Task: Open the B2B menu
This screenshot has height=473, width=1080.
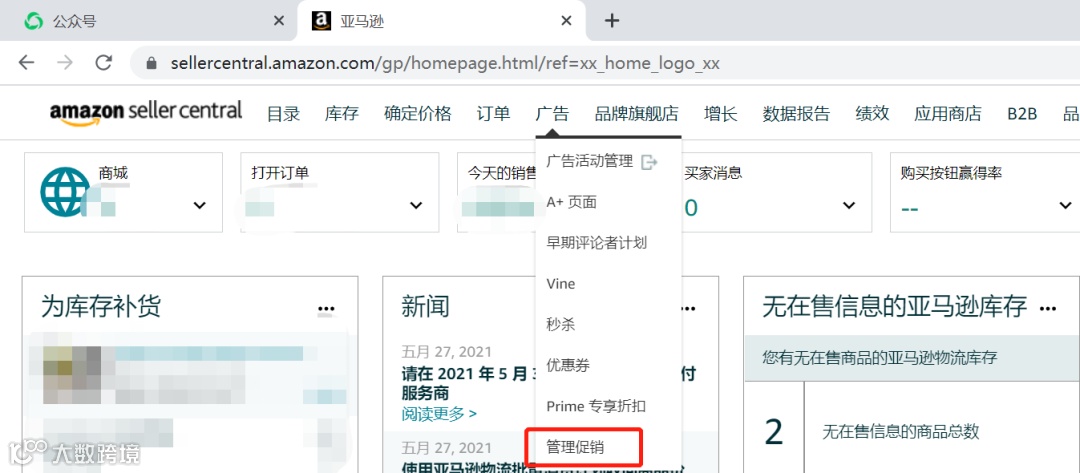Action: pyautogui.click(x=1022, y=114)
